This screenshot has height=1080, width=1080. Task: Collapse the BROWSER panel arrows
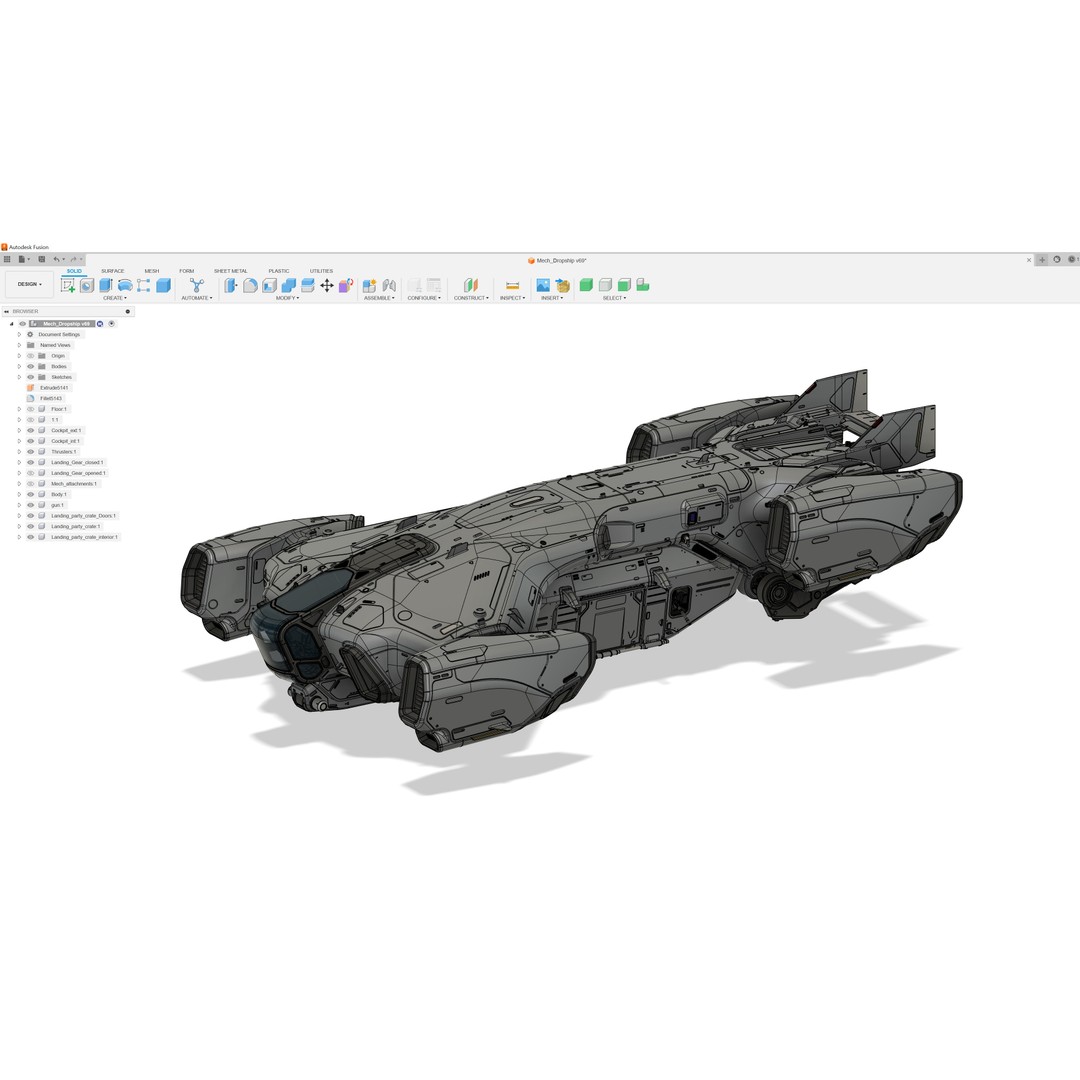click(7, 311)
